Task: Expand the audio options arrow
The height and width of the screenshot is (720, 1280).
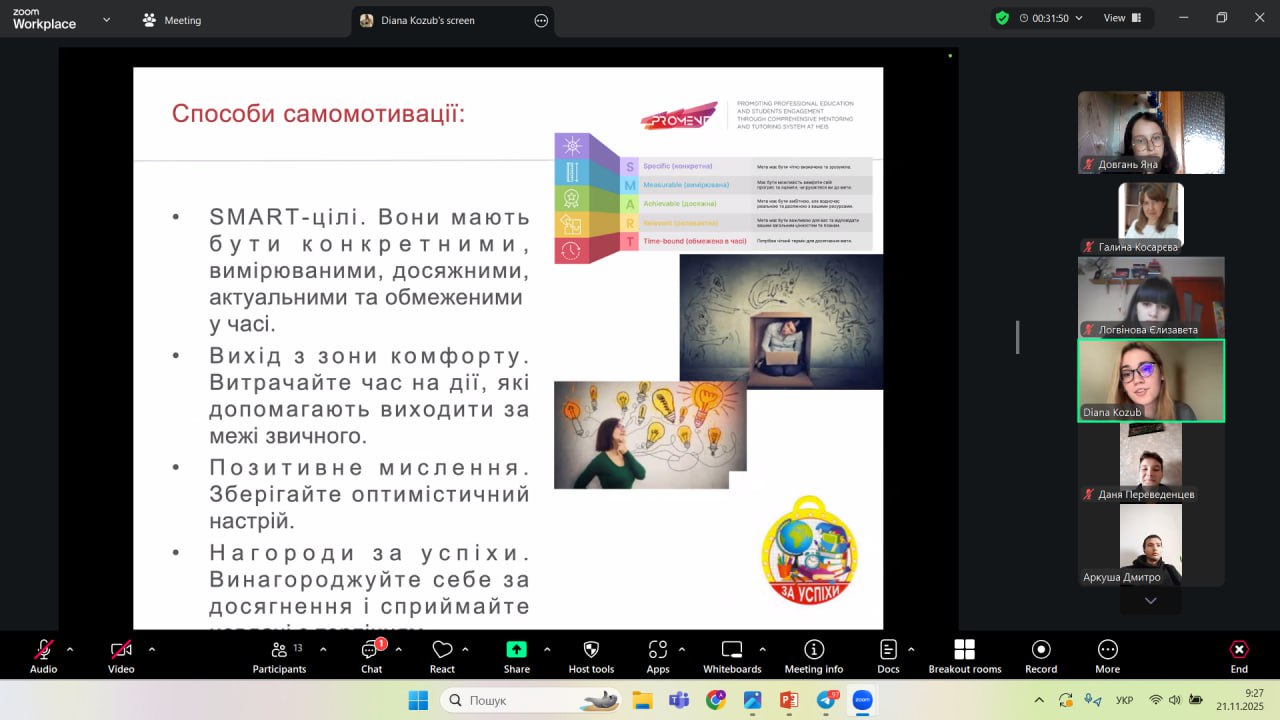Action: (70, 649)
